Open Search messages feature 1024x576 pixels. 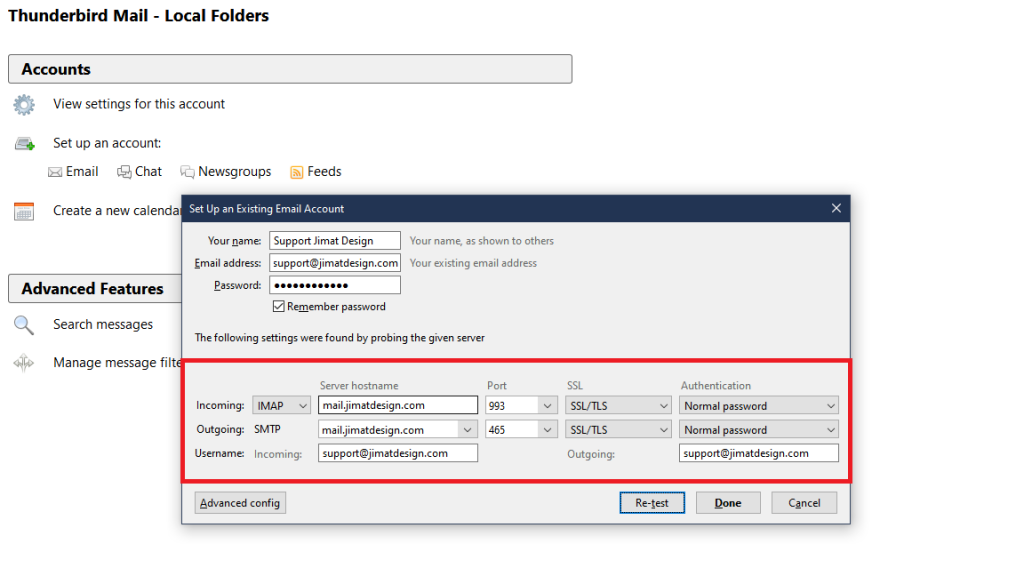tap(103, 325)
